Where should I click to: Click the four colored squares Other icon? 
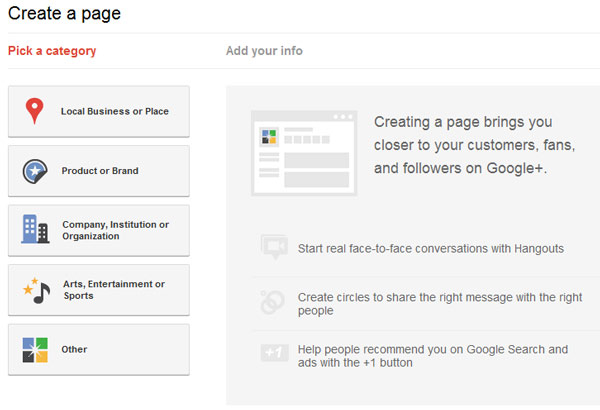(35, 350)
